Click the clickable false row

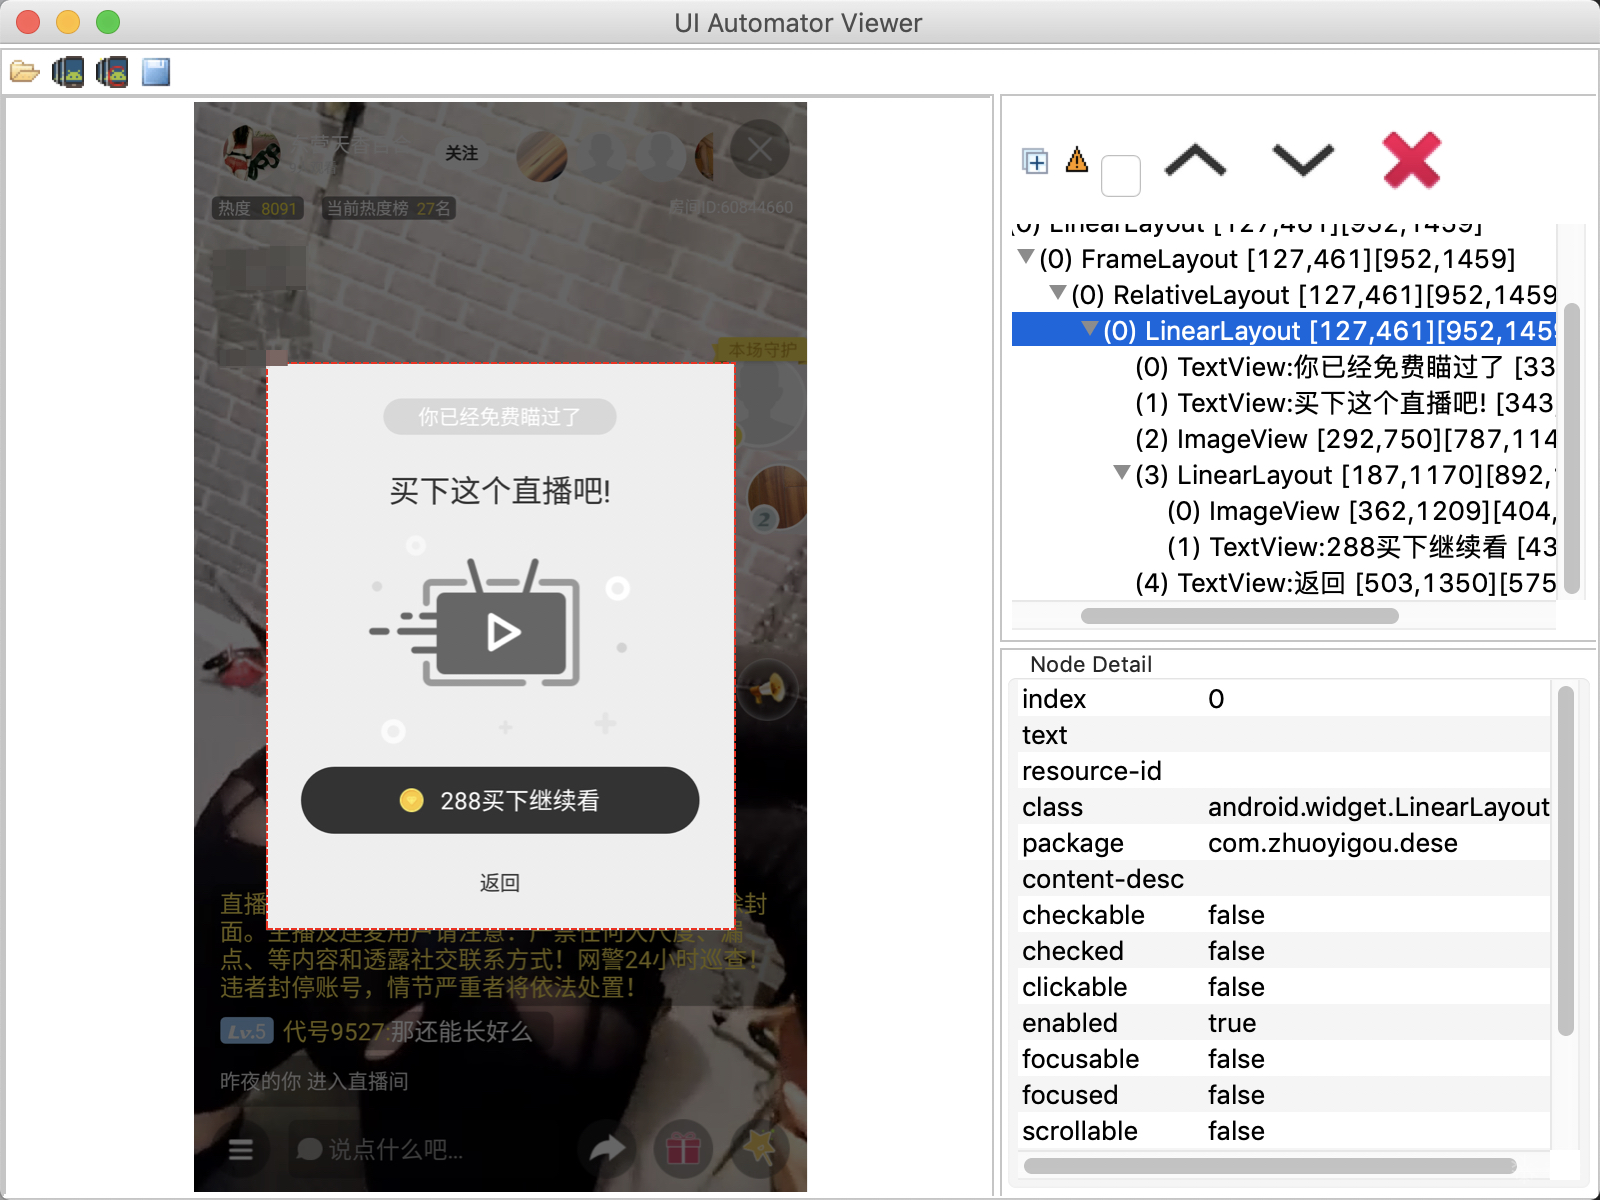coord(1284,987)
